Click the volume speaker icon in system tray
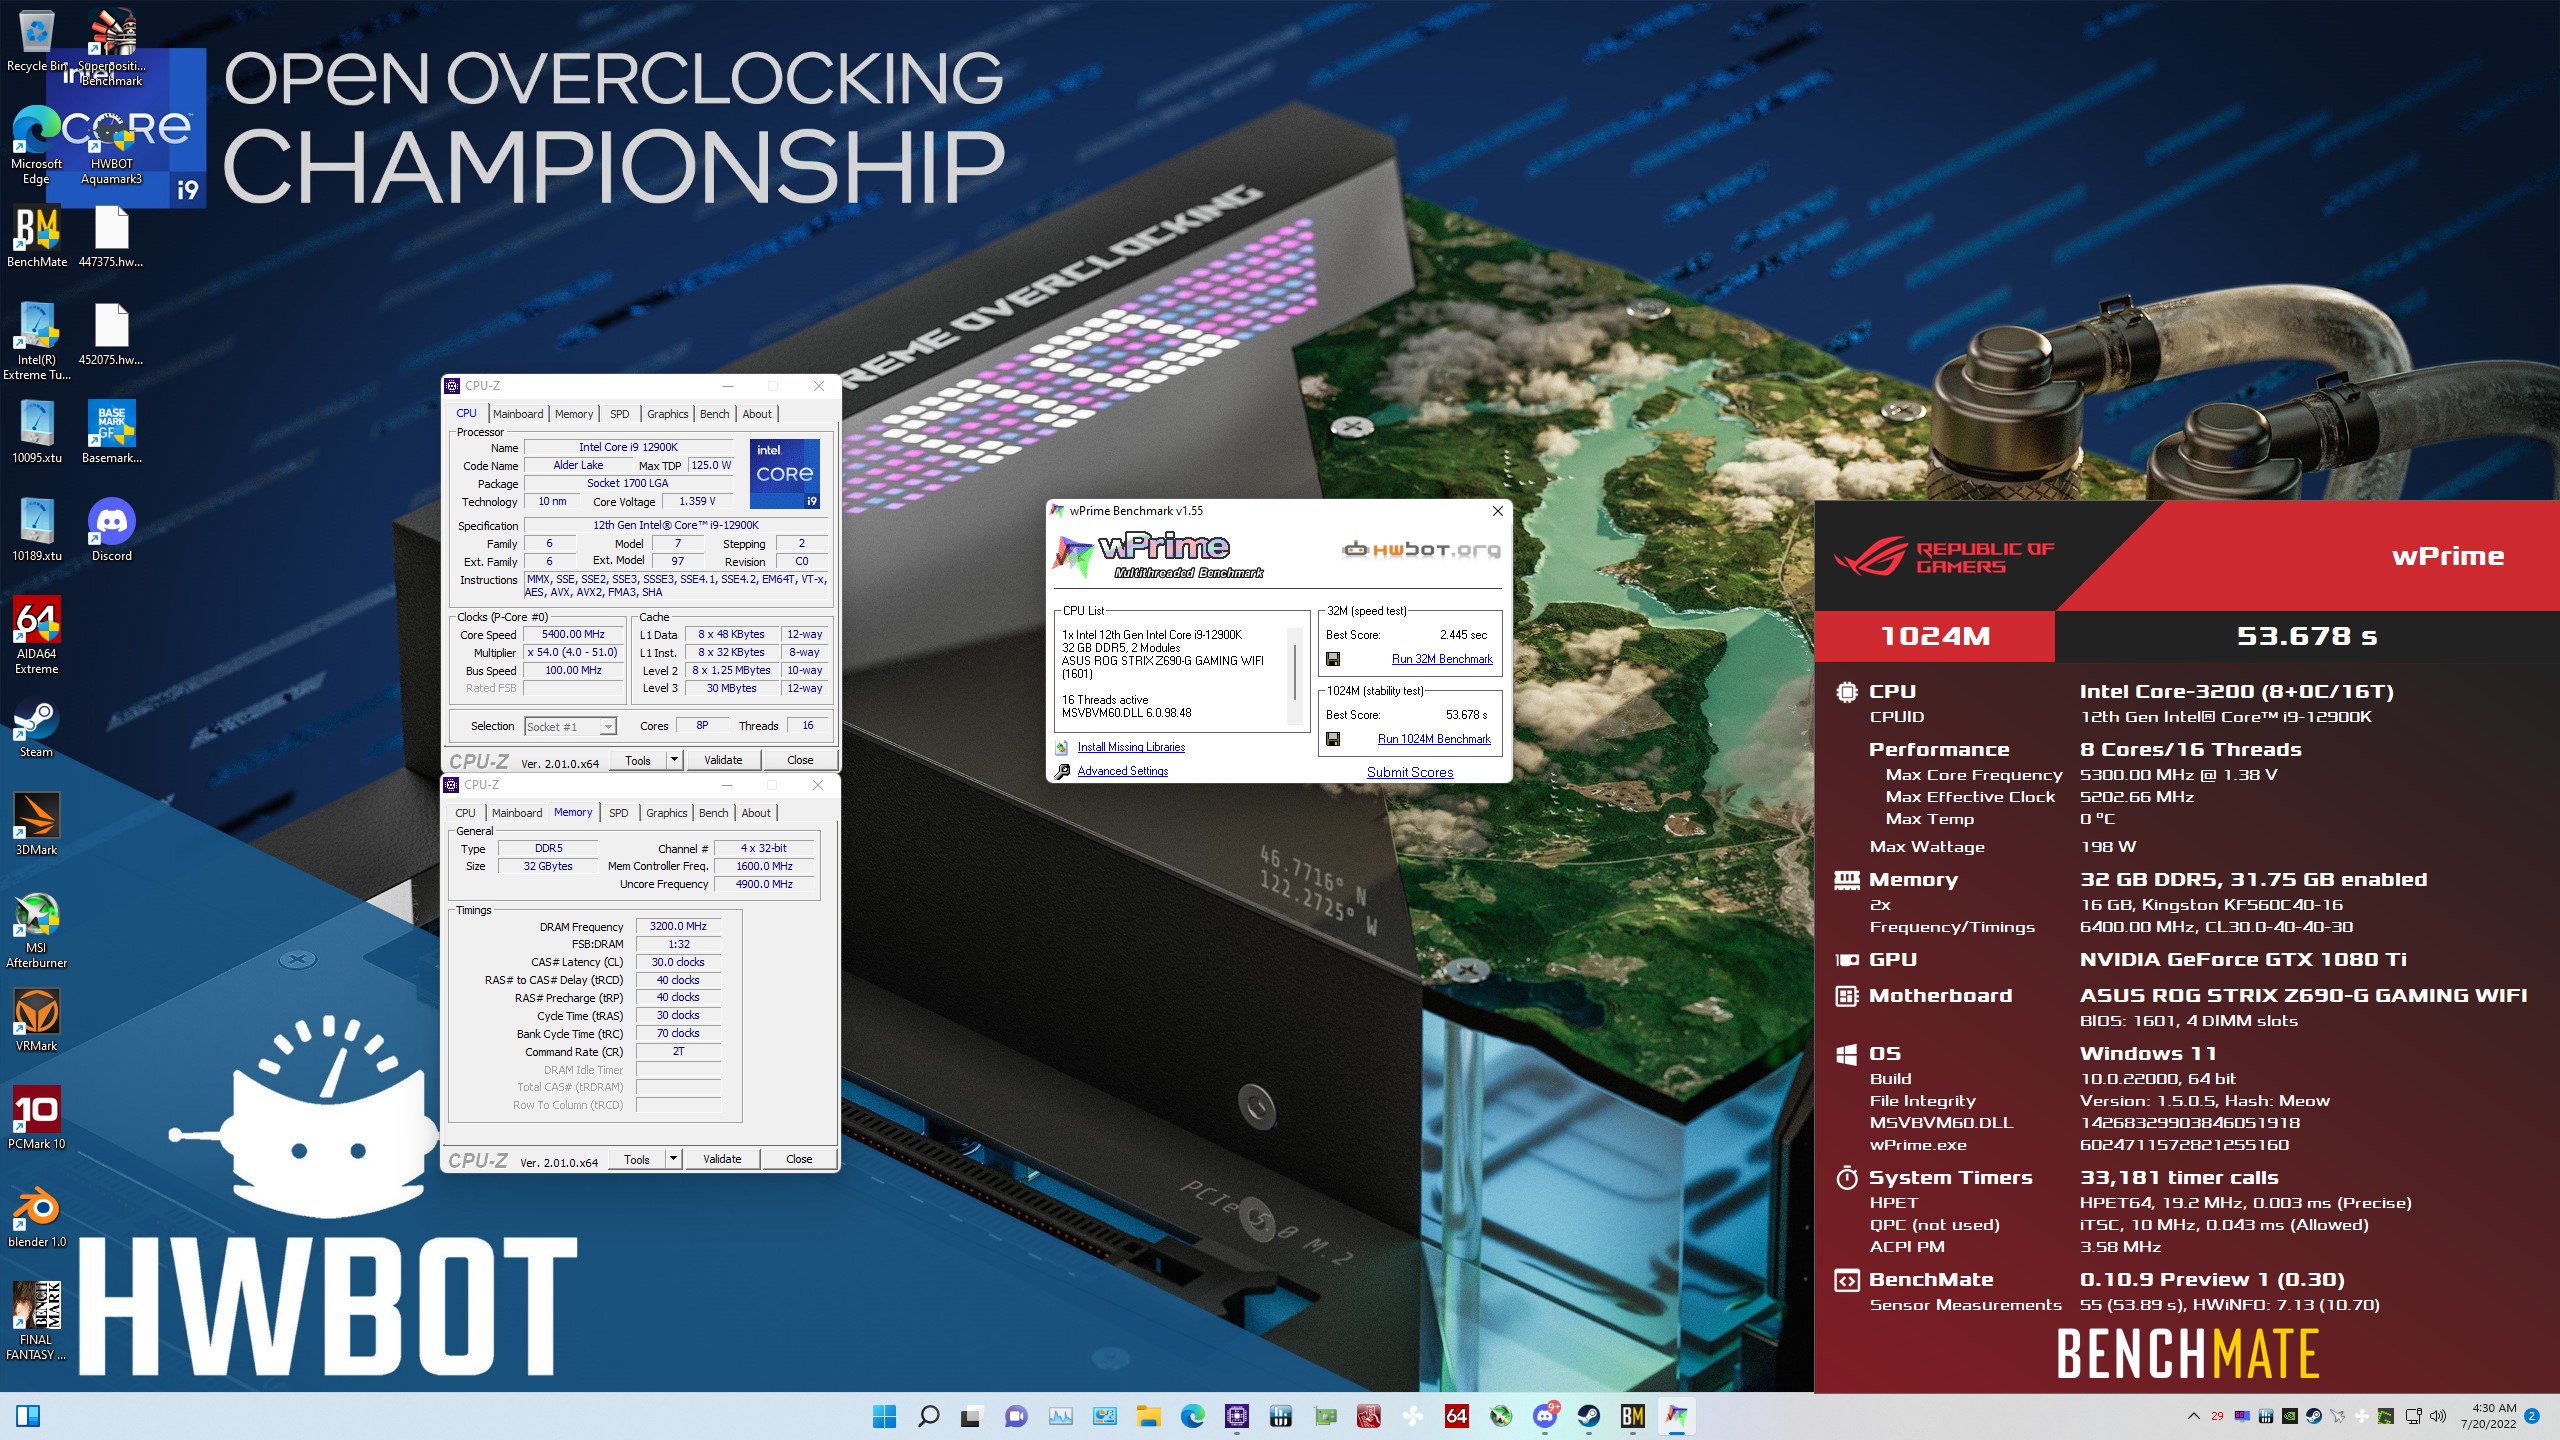This screenshot has width=2560, height=1440. click(2437, 1416)
